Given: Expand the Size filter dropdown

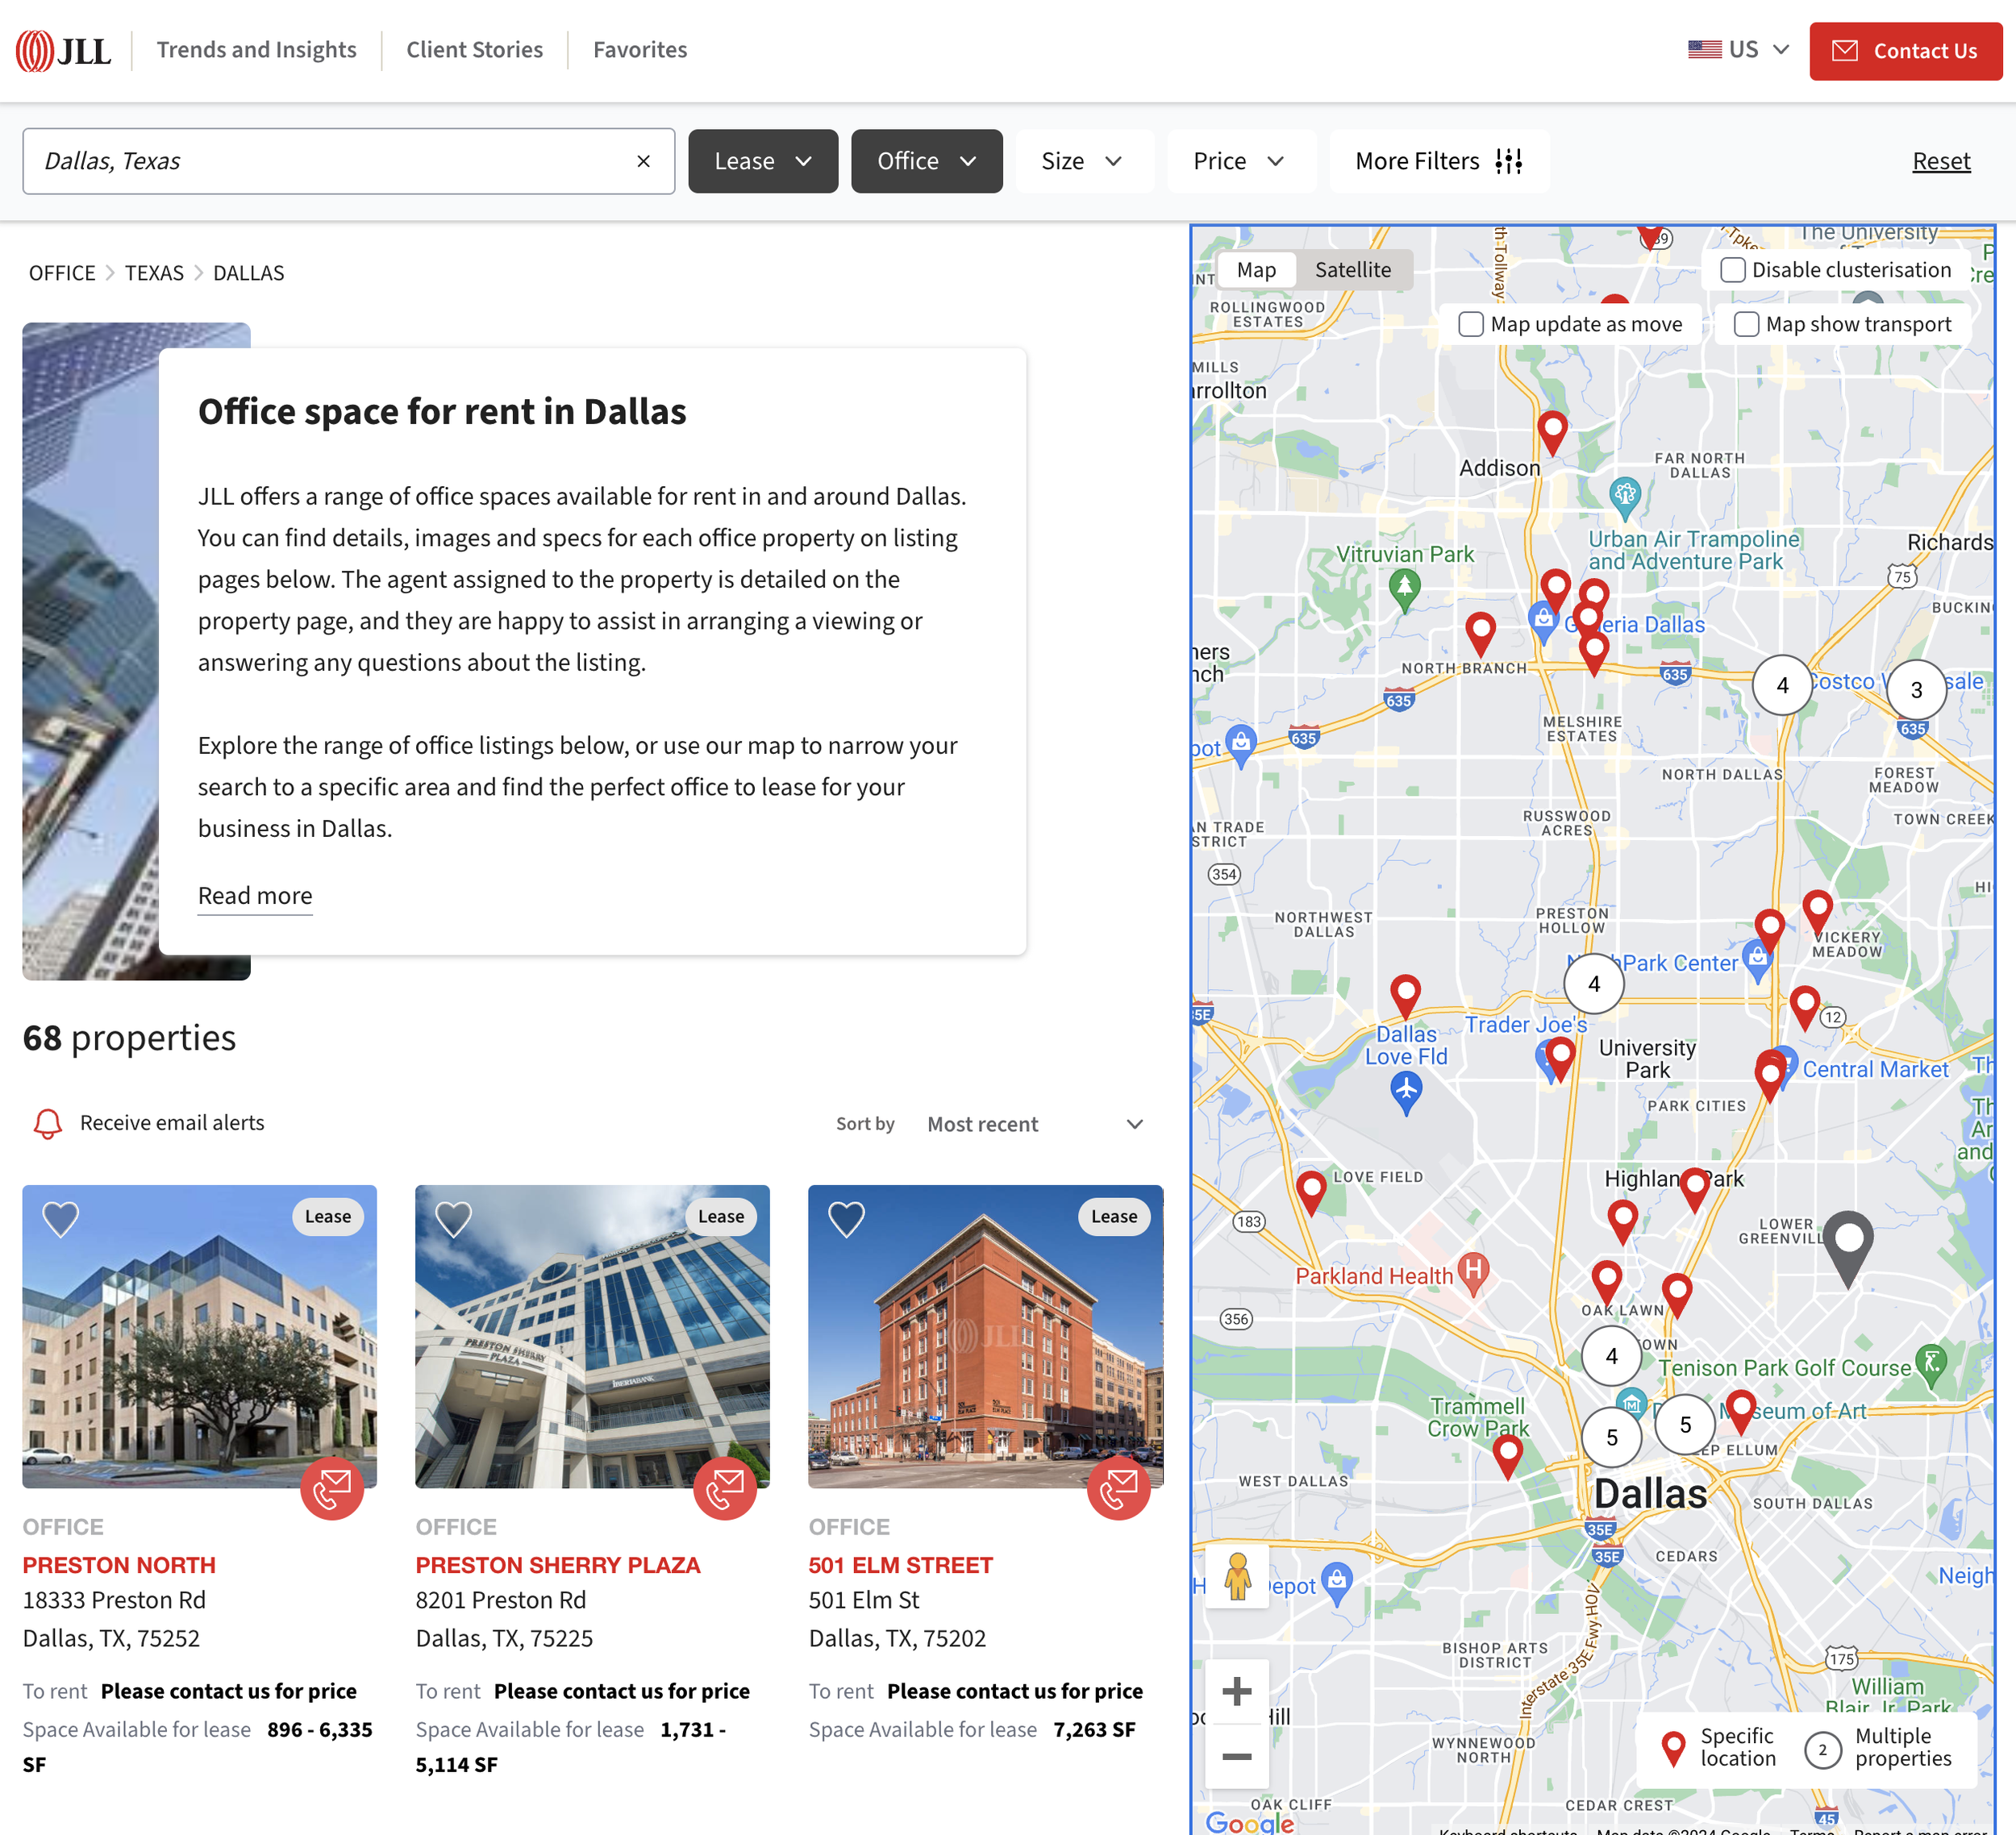Looking at the screenshot, I should [1083, 161].
